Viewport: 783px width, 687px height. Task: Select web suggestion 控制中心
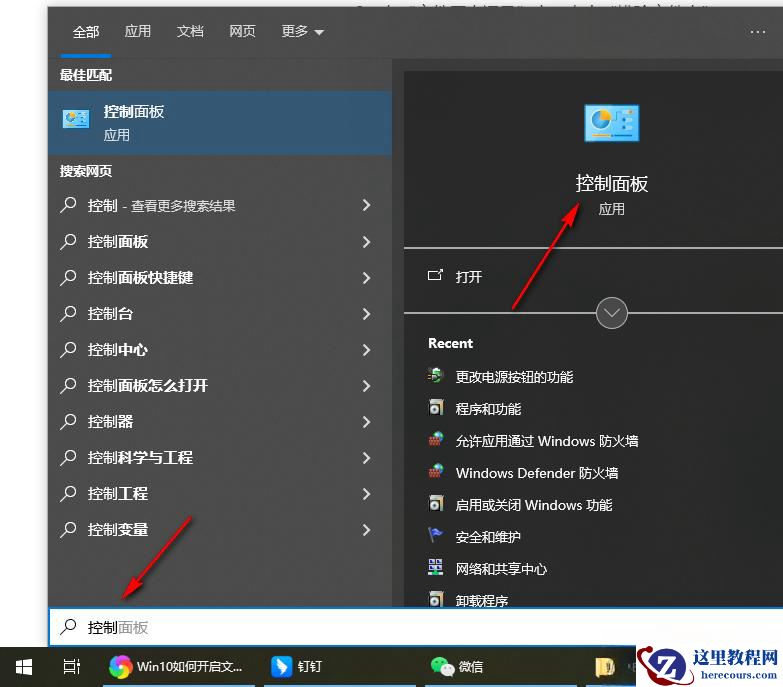click(x=220, y=349)
